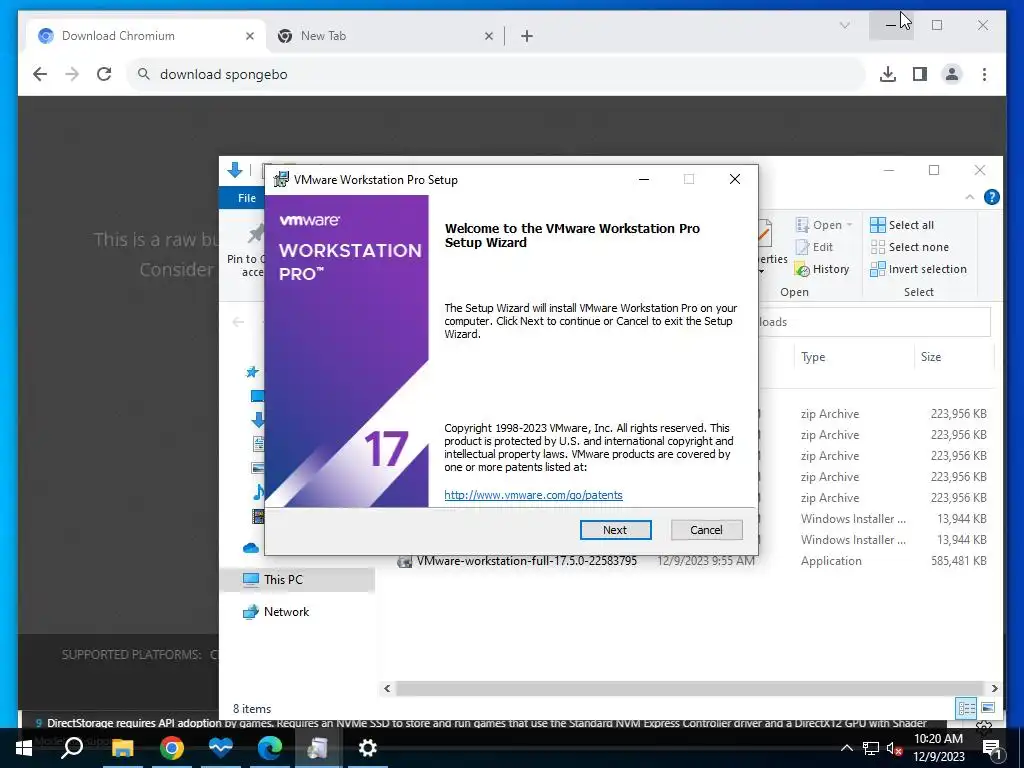
Task: Open a new browser tab with plus button
Action: click(527, 36)
